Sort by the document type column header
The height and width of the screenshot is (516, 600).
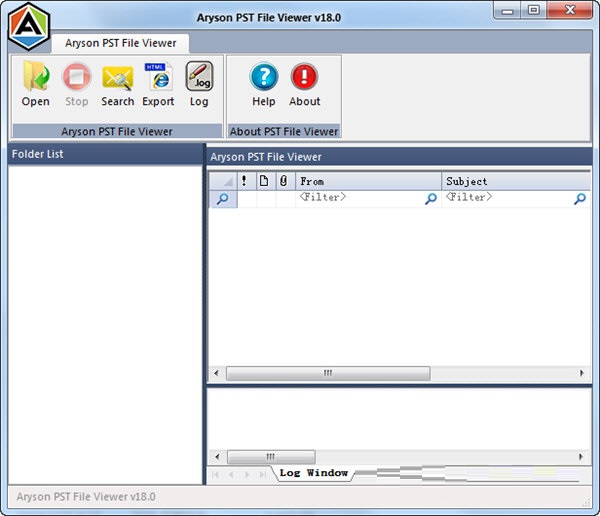[264, 181]
